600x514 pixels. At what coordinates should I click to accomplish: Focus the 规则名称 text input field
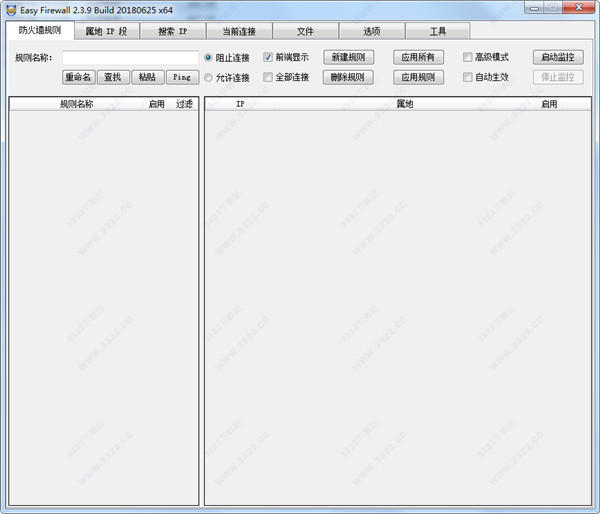point(130,58)
